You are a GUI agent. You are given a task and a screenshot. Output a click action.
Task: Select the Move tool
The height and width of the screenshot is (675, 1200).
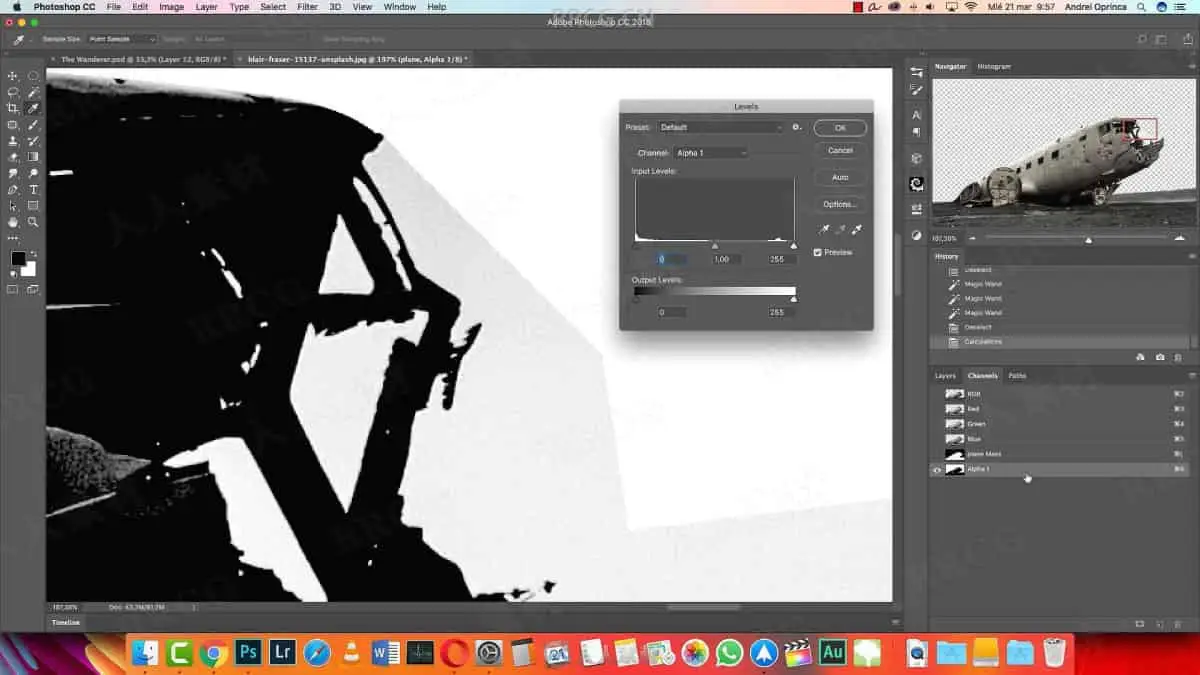(x=13, y=76)
